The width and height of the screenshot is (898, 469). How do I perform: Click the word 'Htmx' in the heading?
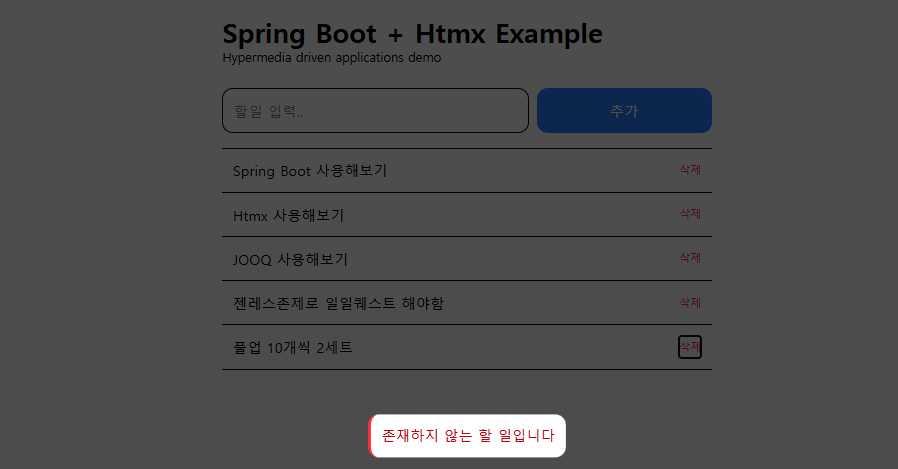[450, 34]
